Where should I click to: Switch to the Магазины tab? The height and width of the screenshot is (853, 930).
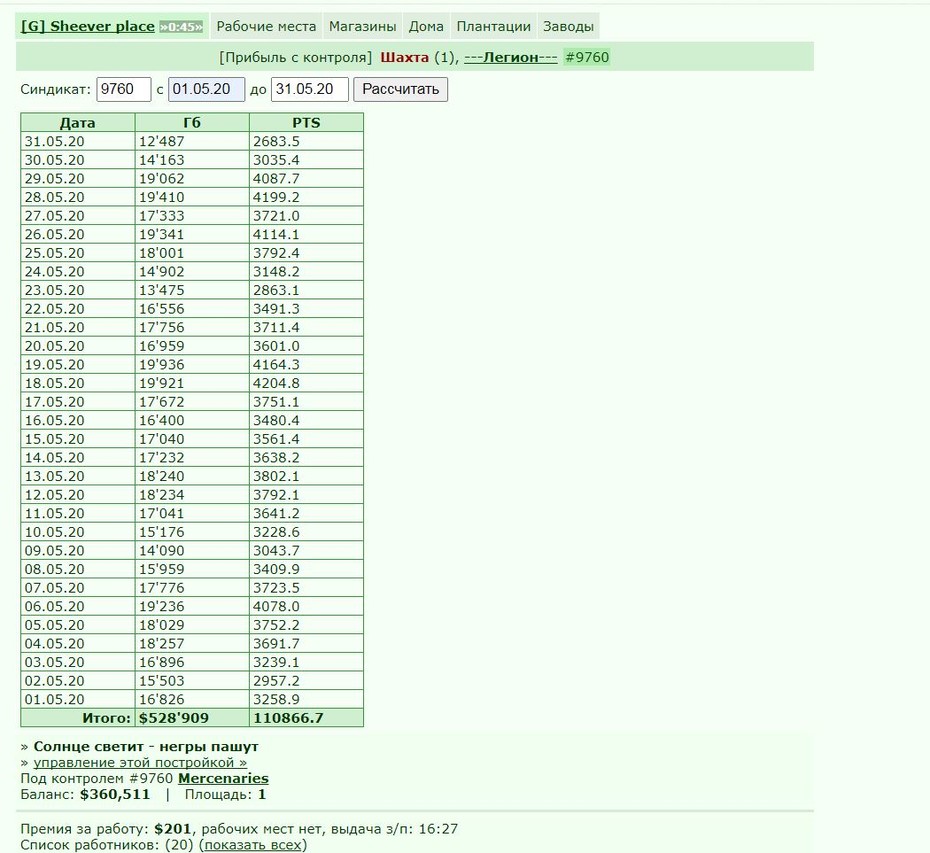[x=362, y=27]
